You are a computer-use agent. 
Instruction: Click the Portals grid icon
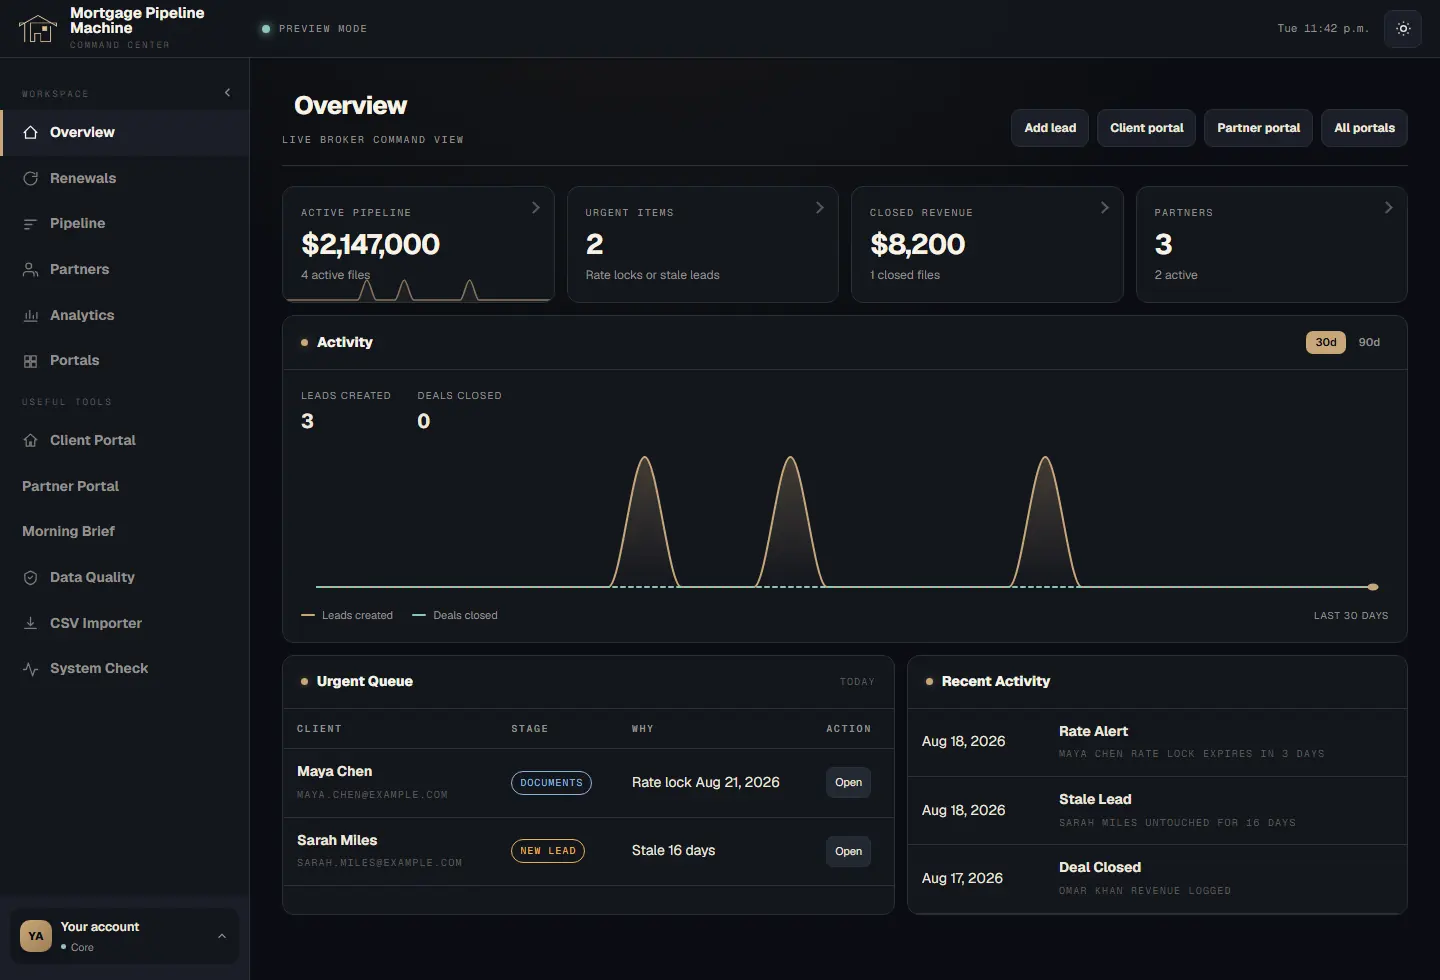click(x=30, y=361)
